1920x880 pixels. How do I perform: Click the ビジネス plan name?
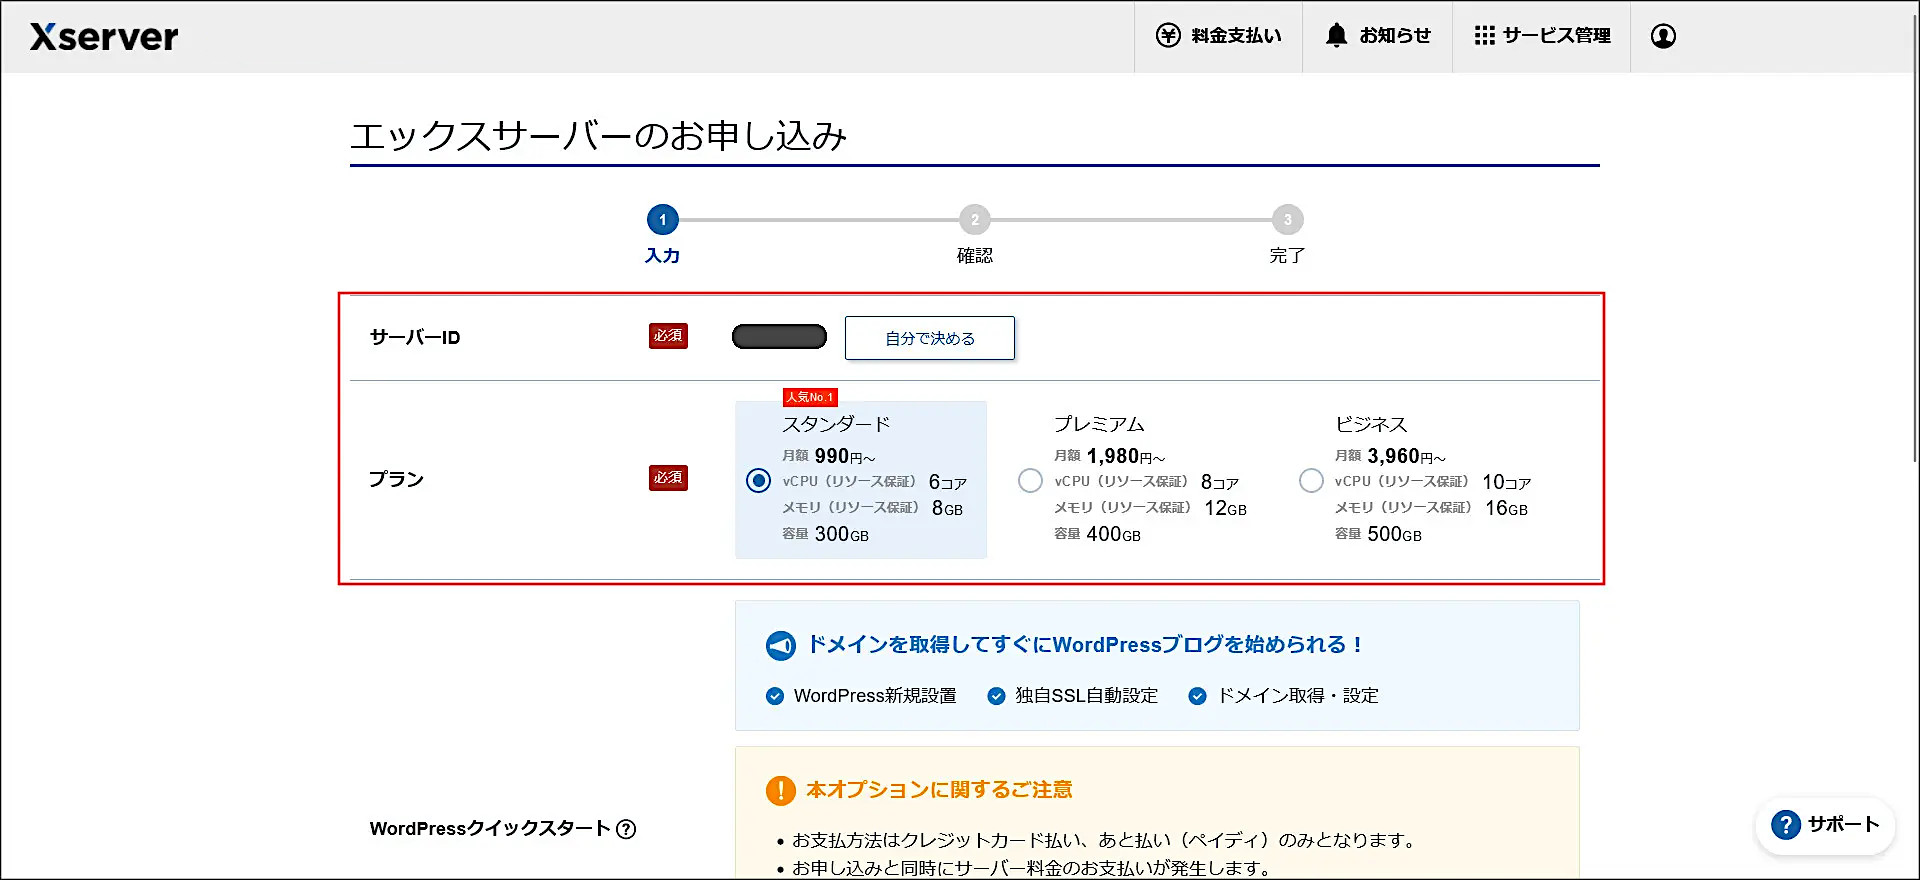click(x=1371, y=424)
